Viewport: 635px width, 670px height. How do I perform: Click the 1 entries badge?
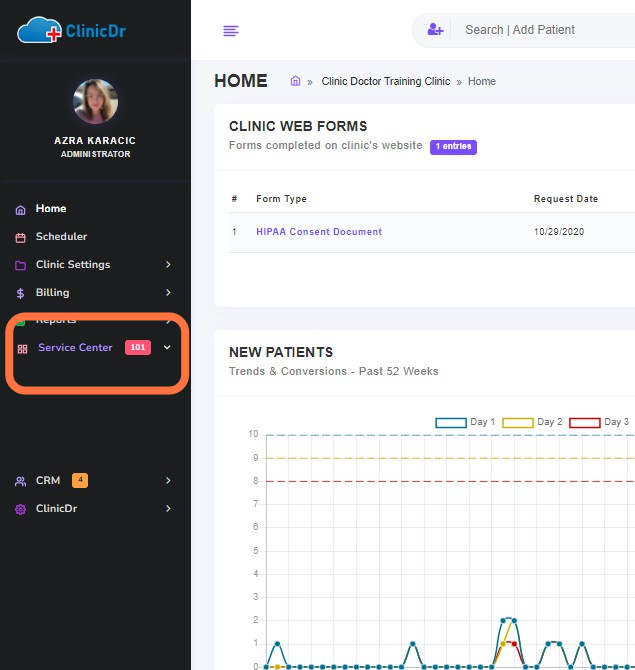click(453, 147)
